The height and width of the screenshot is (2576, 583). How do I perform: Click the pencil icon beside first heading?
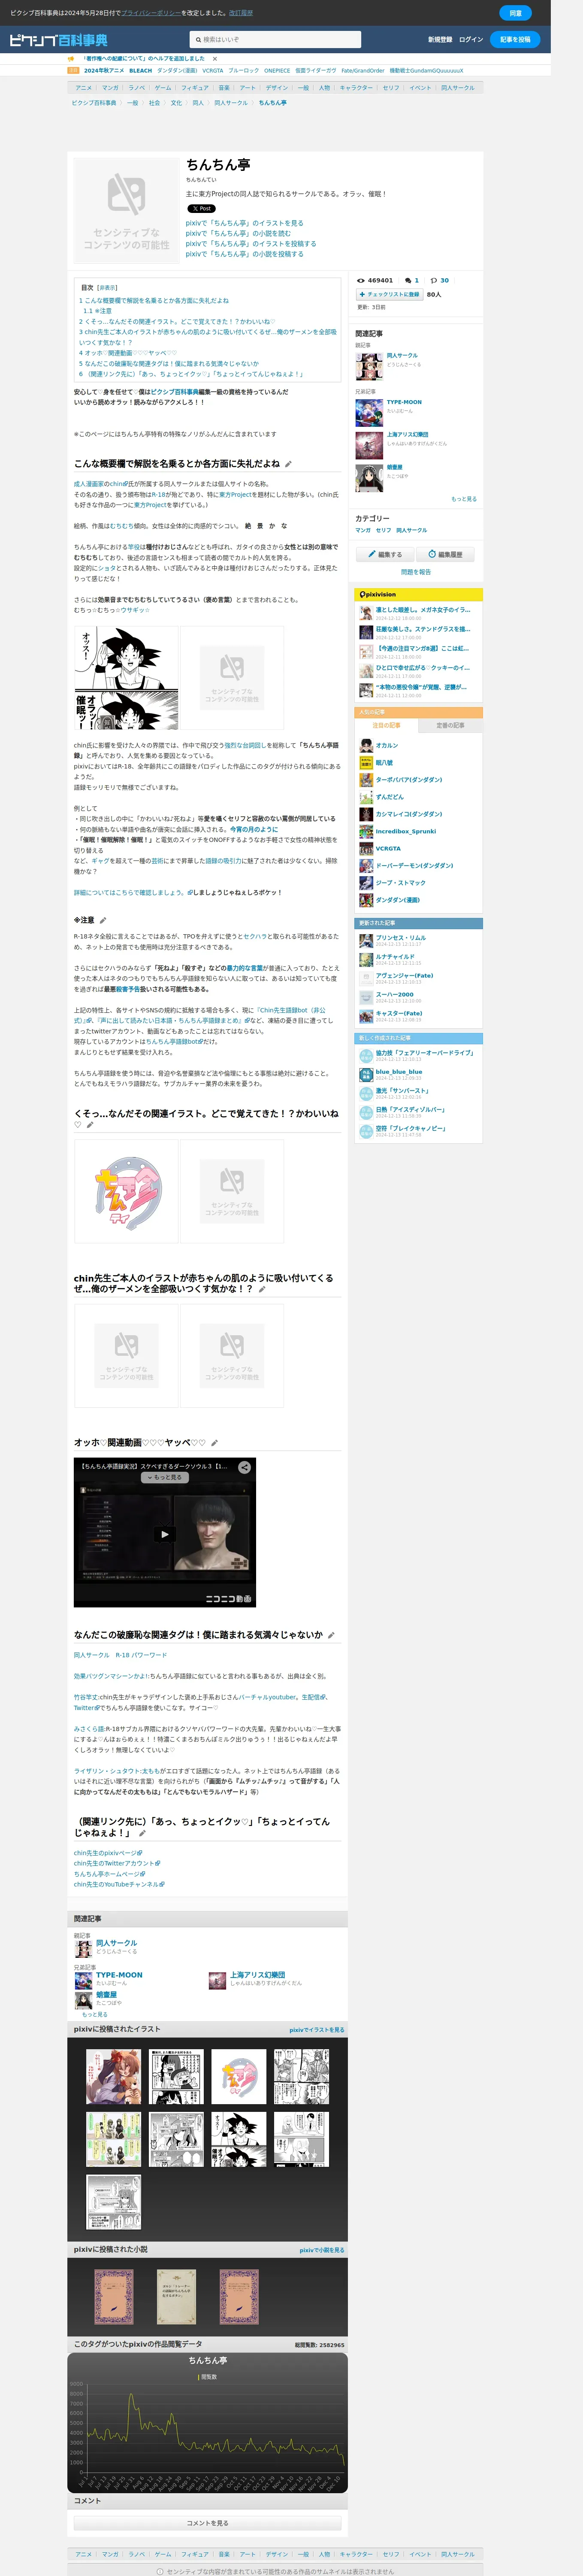tap(288, 464)
